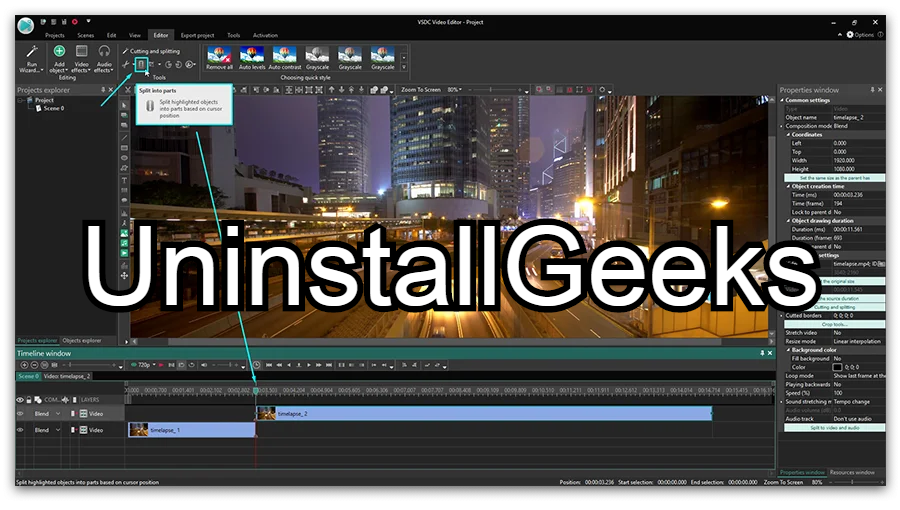Open the zoom percentage 80% dropdown

click(x=455, y=90)
